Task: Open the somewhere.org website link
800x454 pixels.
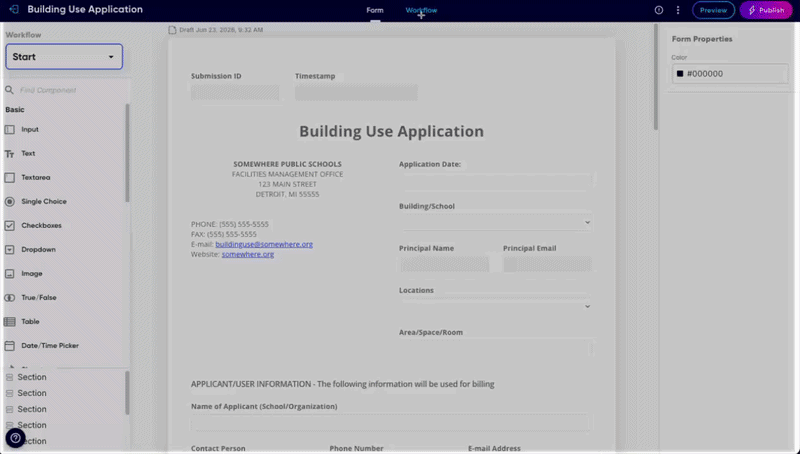Action: point(247,254)
